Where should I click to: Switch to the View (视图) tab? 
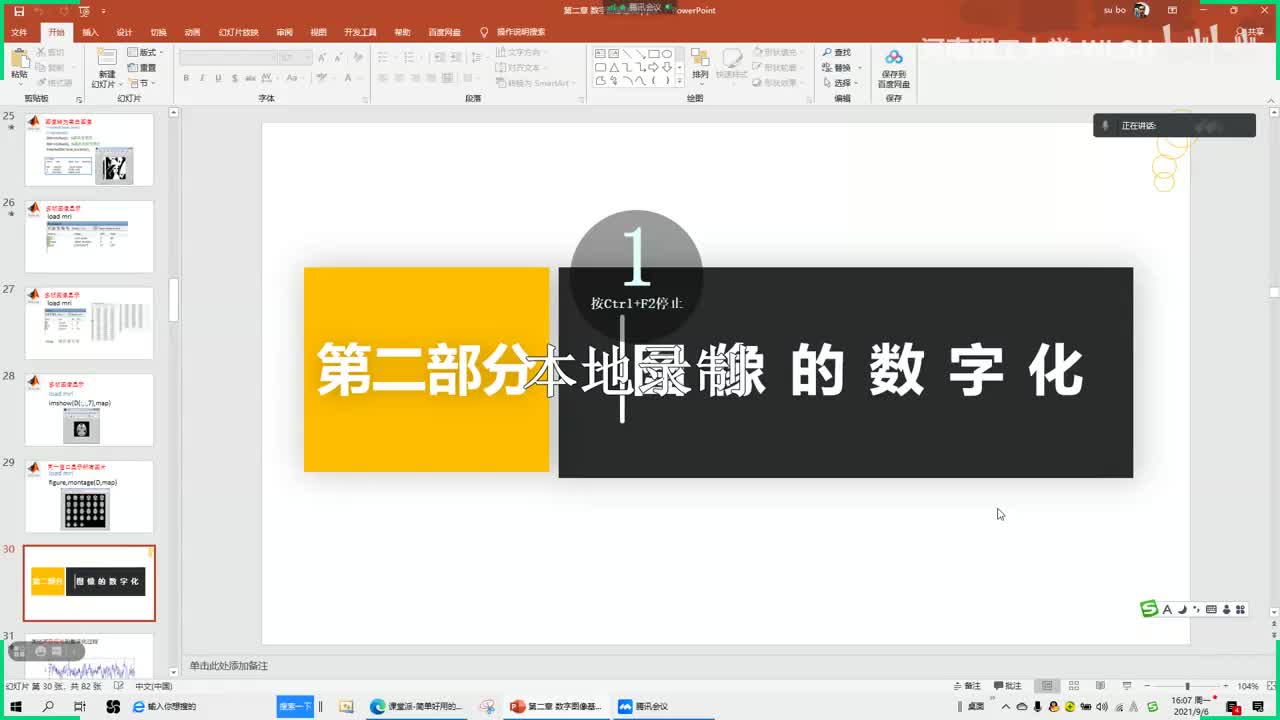[318, 32]
